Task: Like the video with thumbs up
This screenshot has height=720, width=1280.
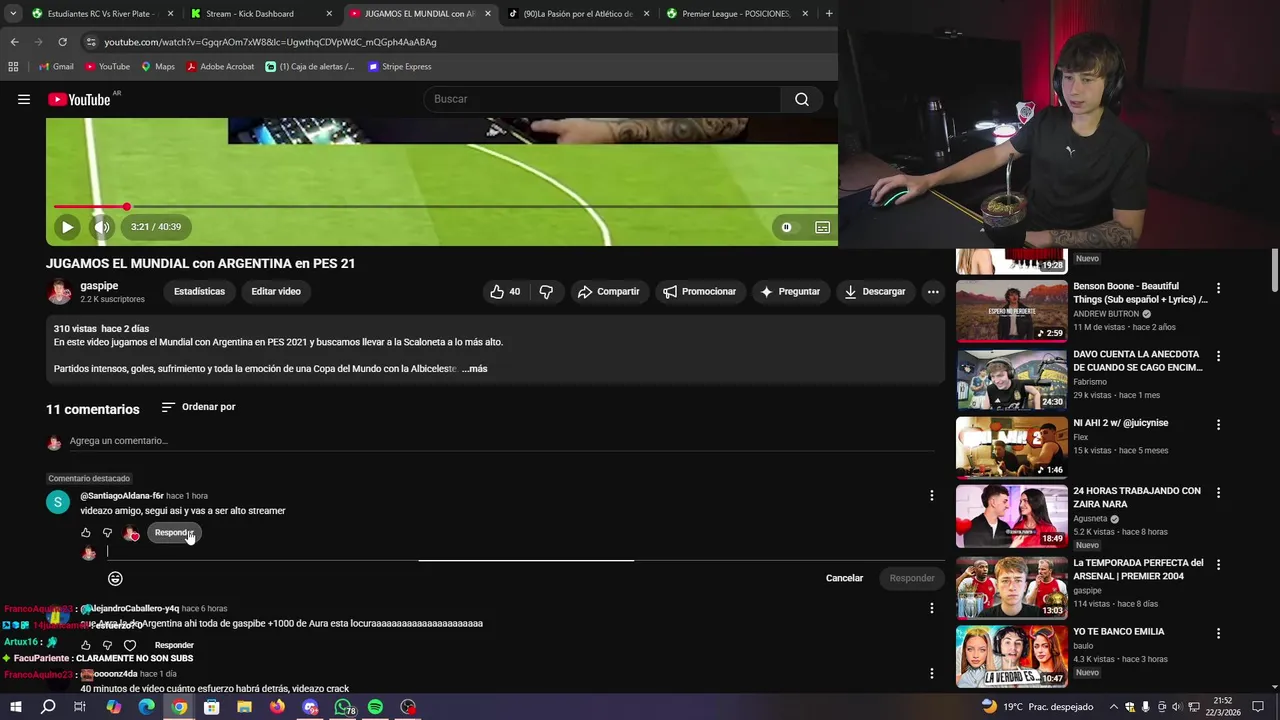Action: tap(506, 292)
